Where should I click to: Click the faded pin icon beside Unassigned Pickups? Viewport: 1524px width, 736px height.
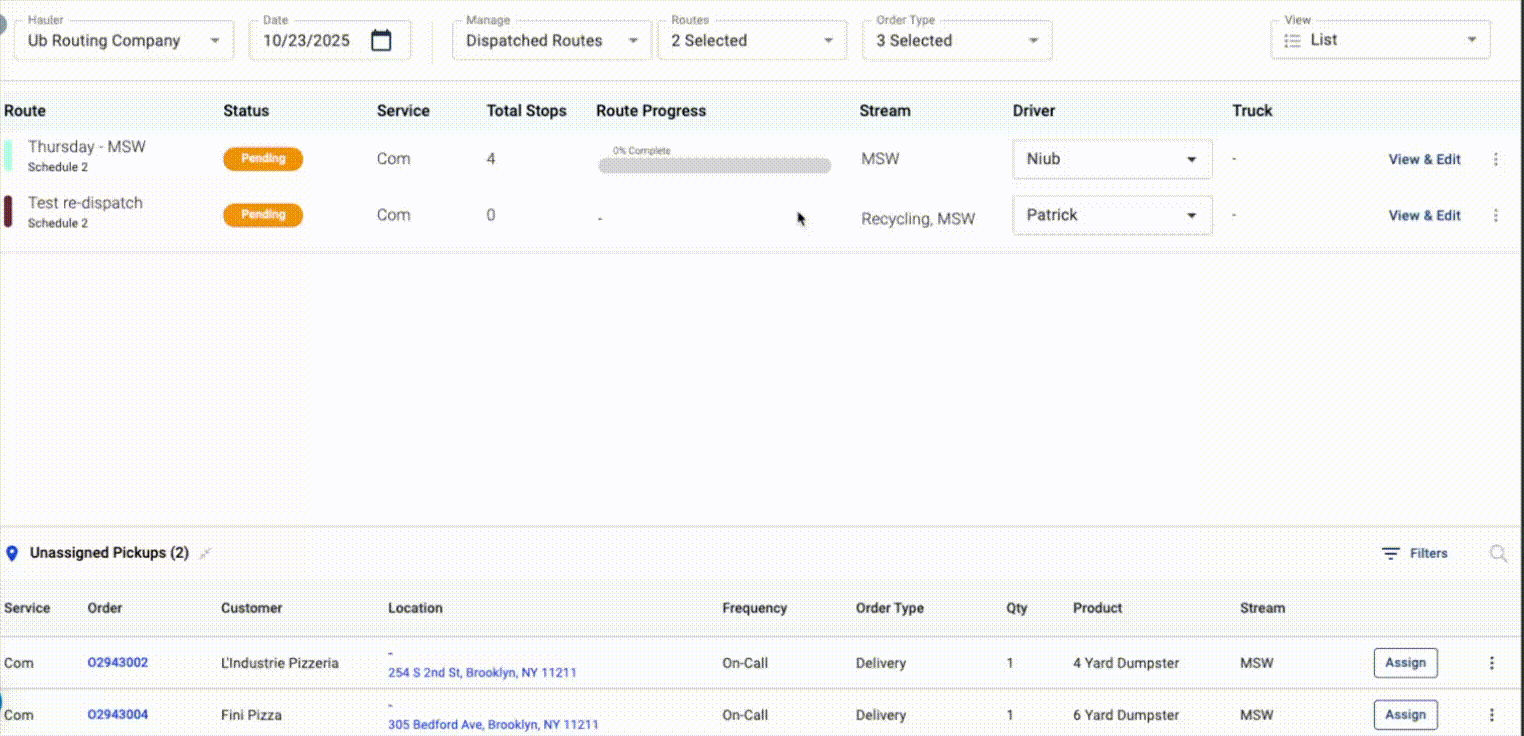pyautogui.click(x=205, y=554)
